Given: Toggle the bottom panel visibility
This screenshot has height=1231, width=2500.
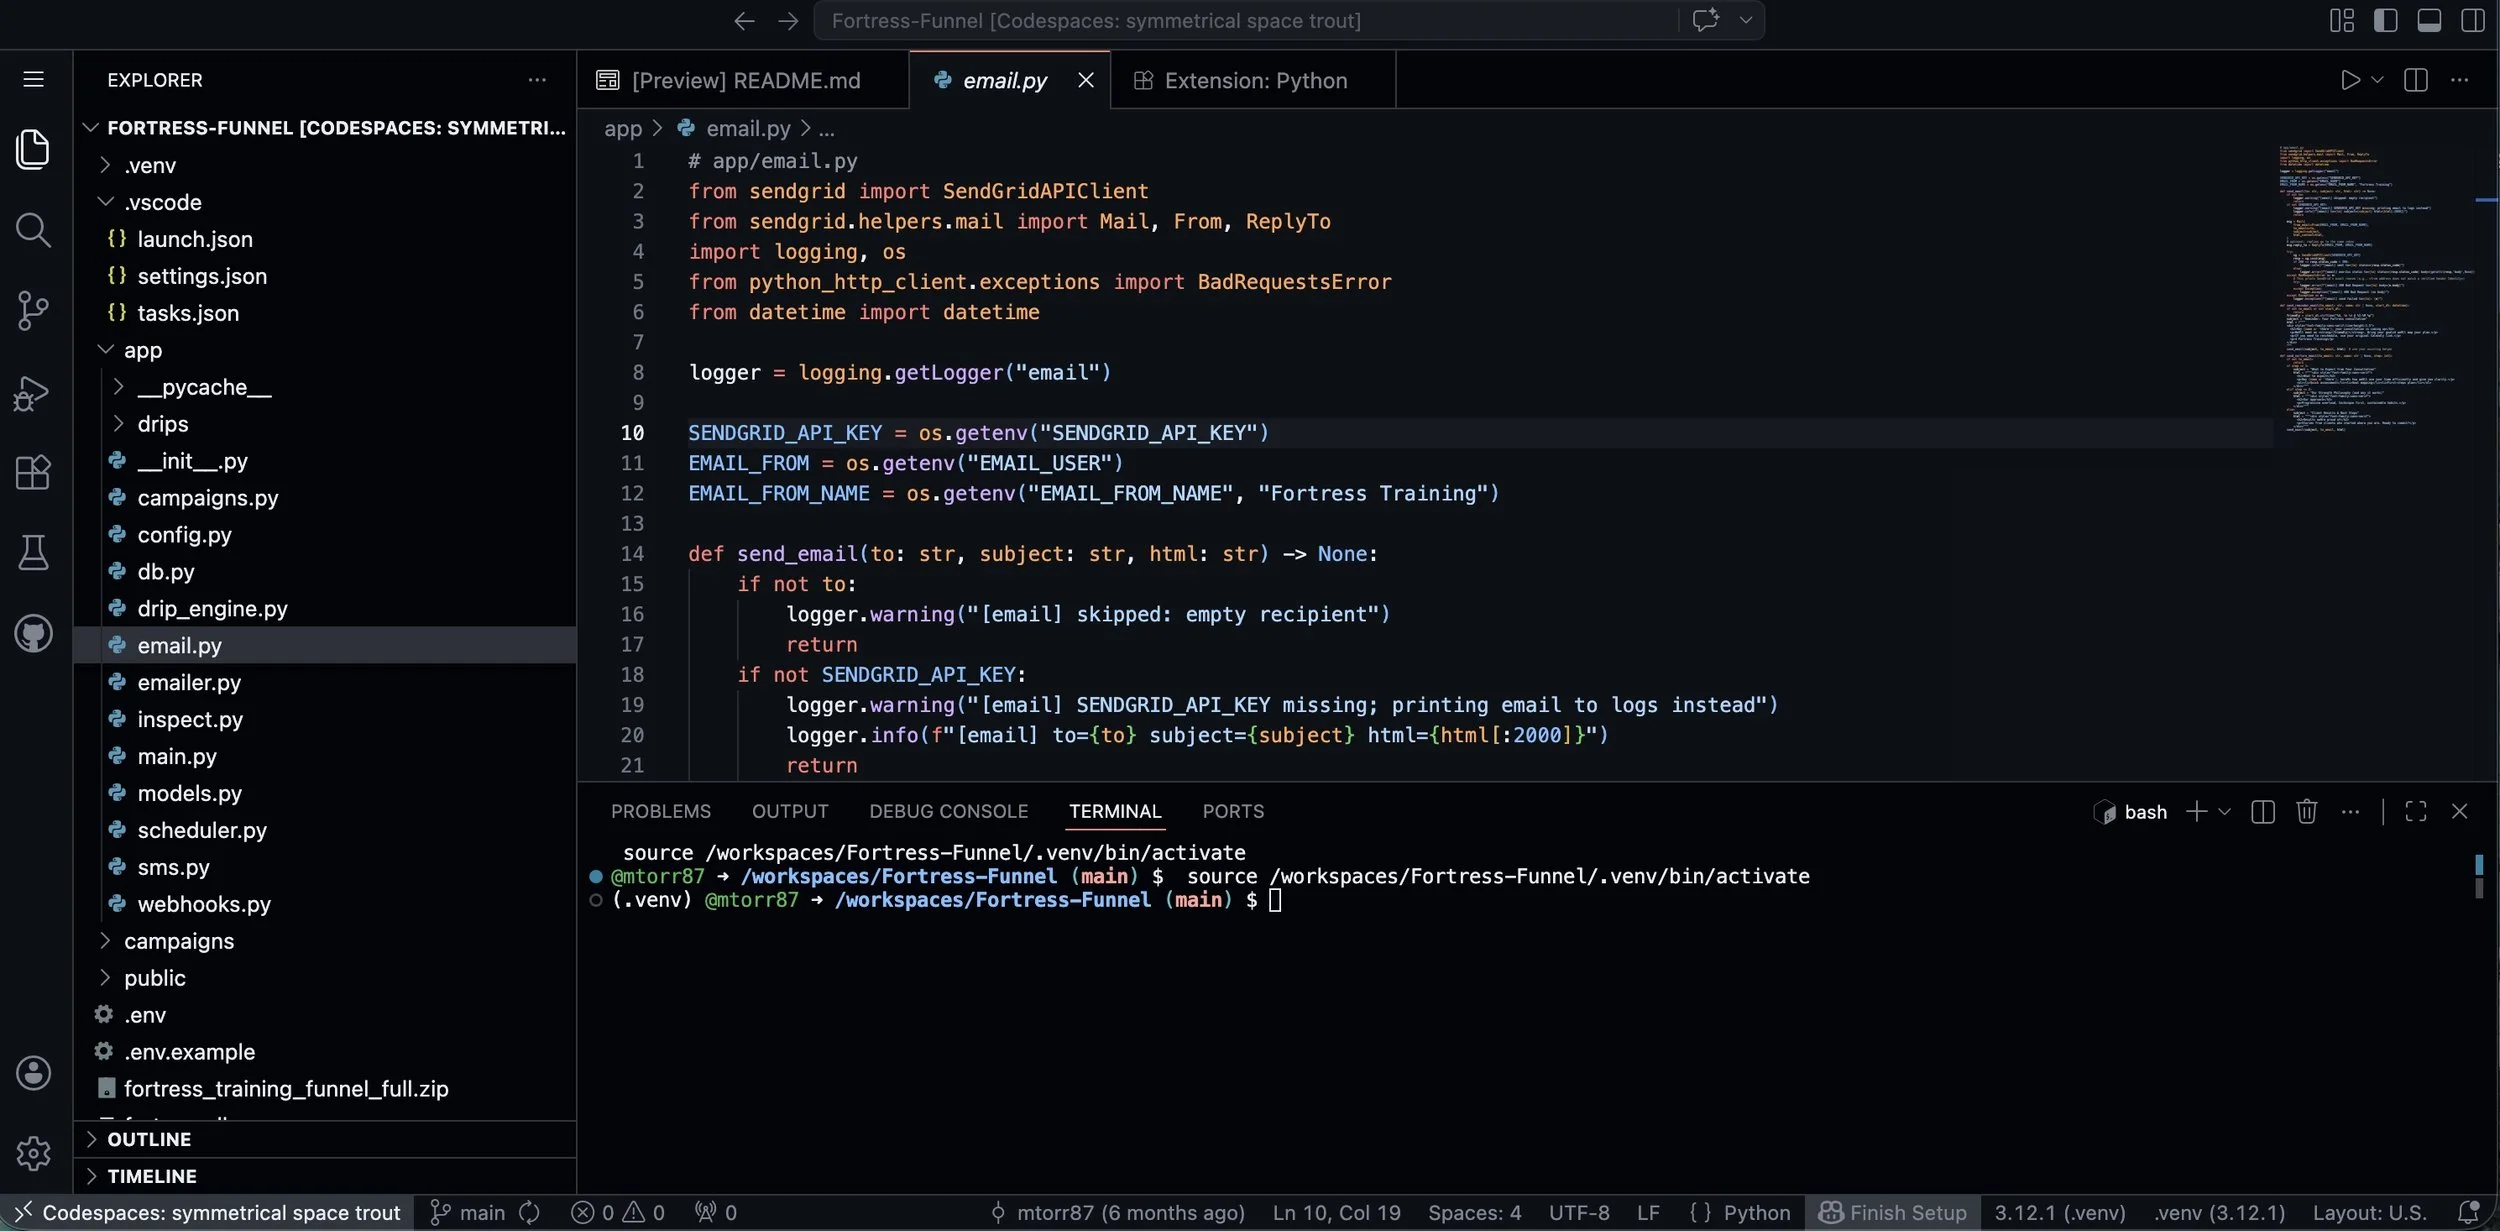Looking at the screenshot, I should click(2430, 19).
